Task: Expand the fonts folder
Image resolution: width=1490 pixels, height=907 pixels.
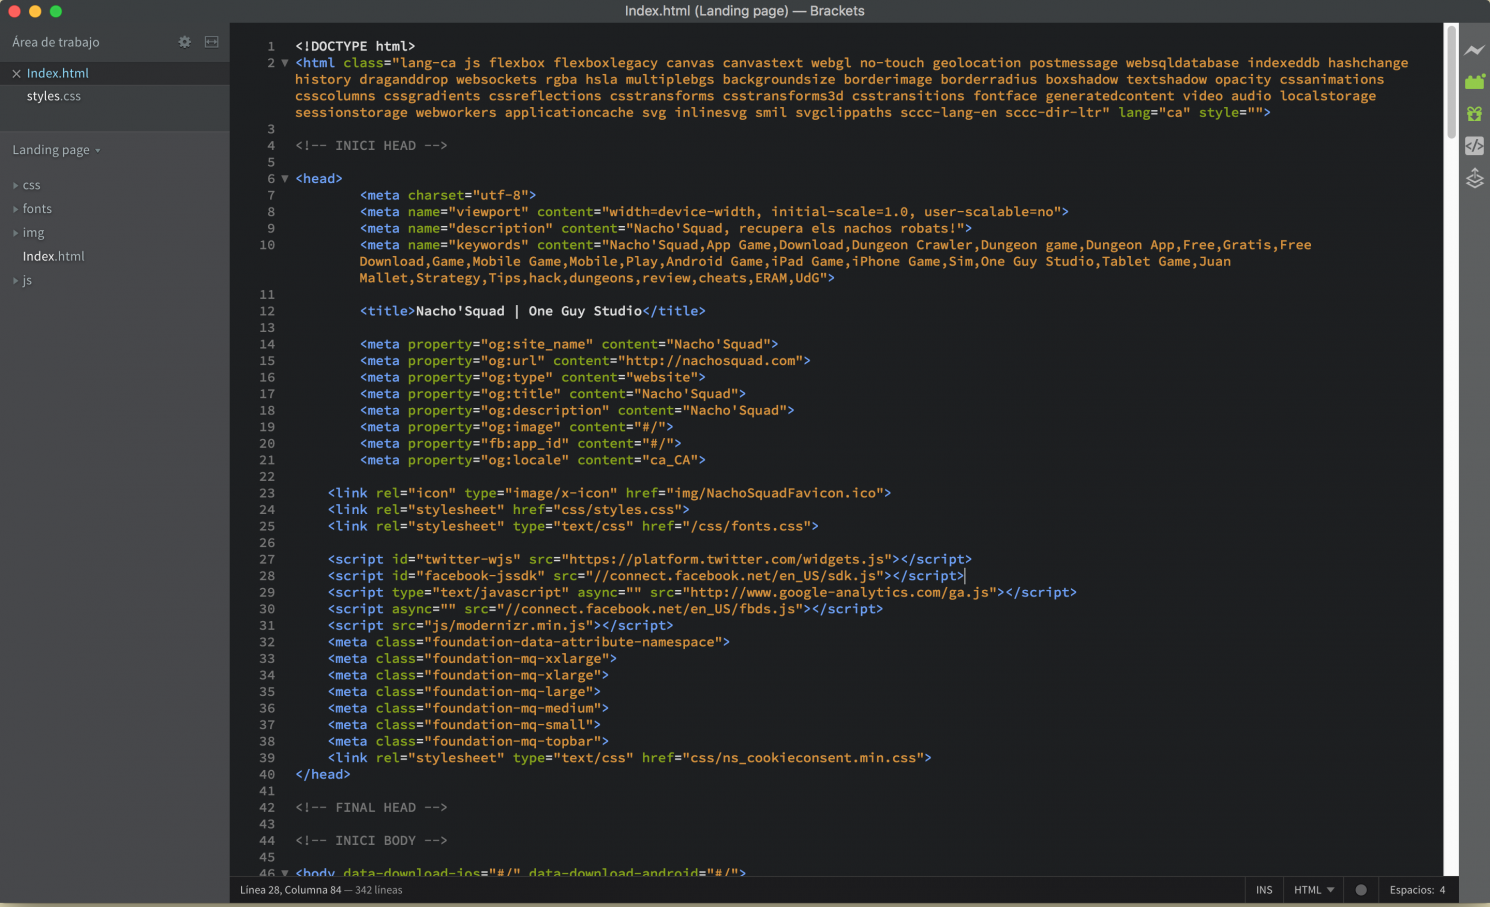Action: (37, 209)
